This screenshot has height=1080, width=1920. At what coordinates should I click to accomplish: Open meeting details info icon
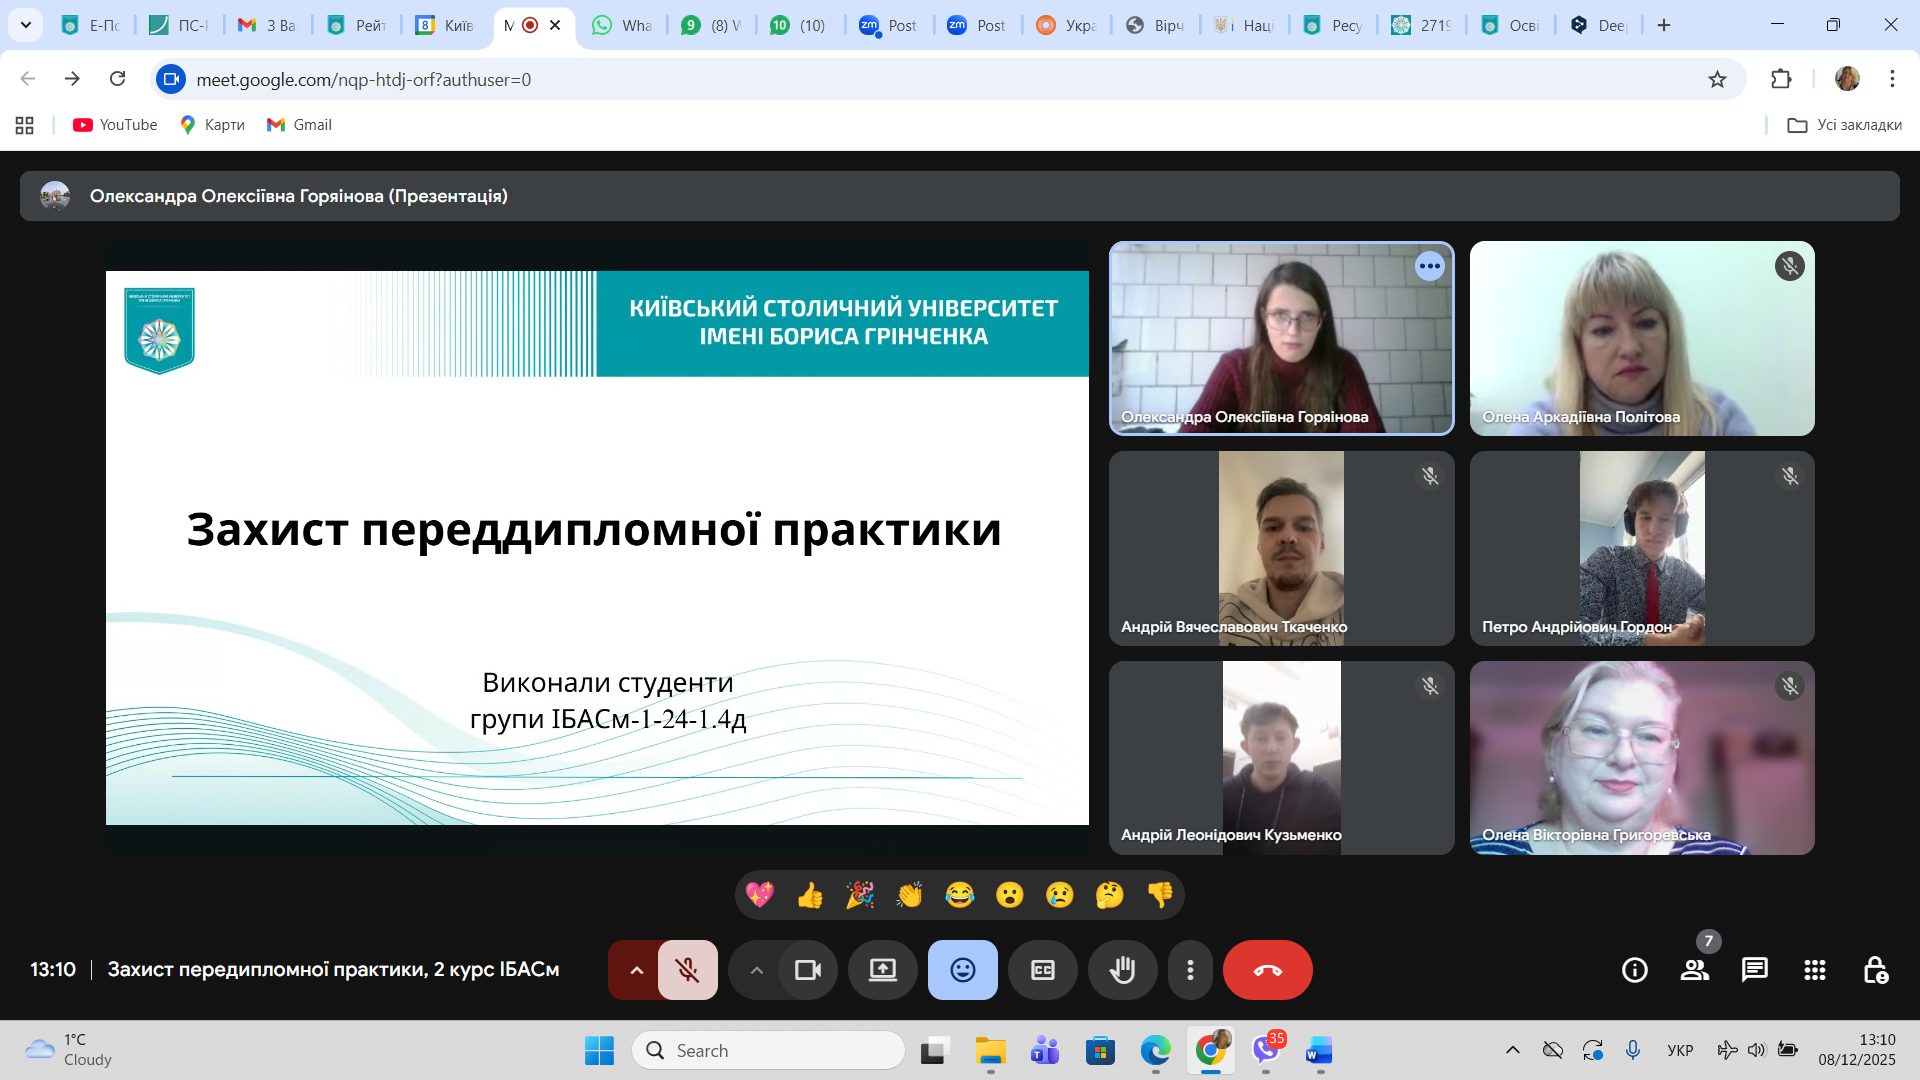(x=1634, y=970)
